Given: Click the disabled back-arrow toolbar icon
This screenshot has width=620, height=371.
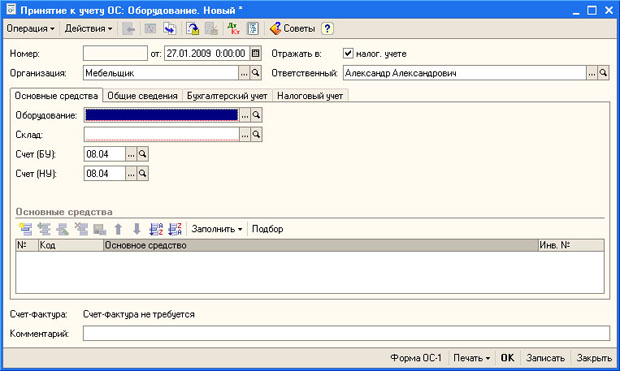Looking at the screenshot, I should coord(129,28).
